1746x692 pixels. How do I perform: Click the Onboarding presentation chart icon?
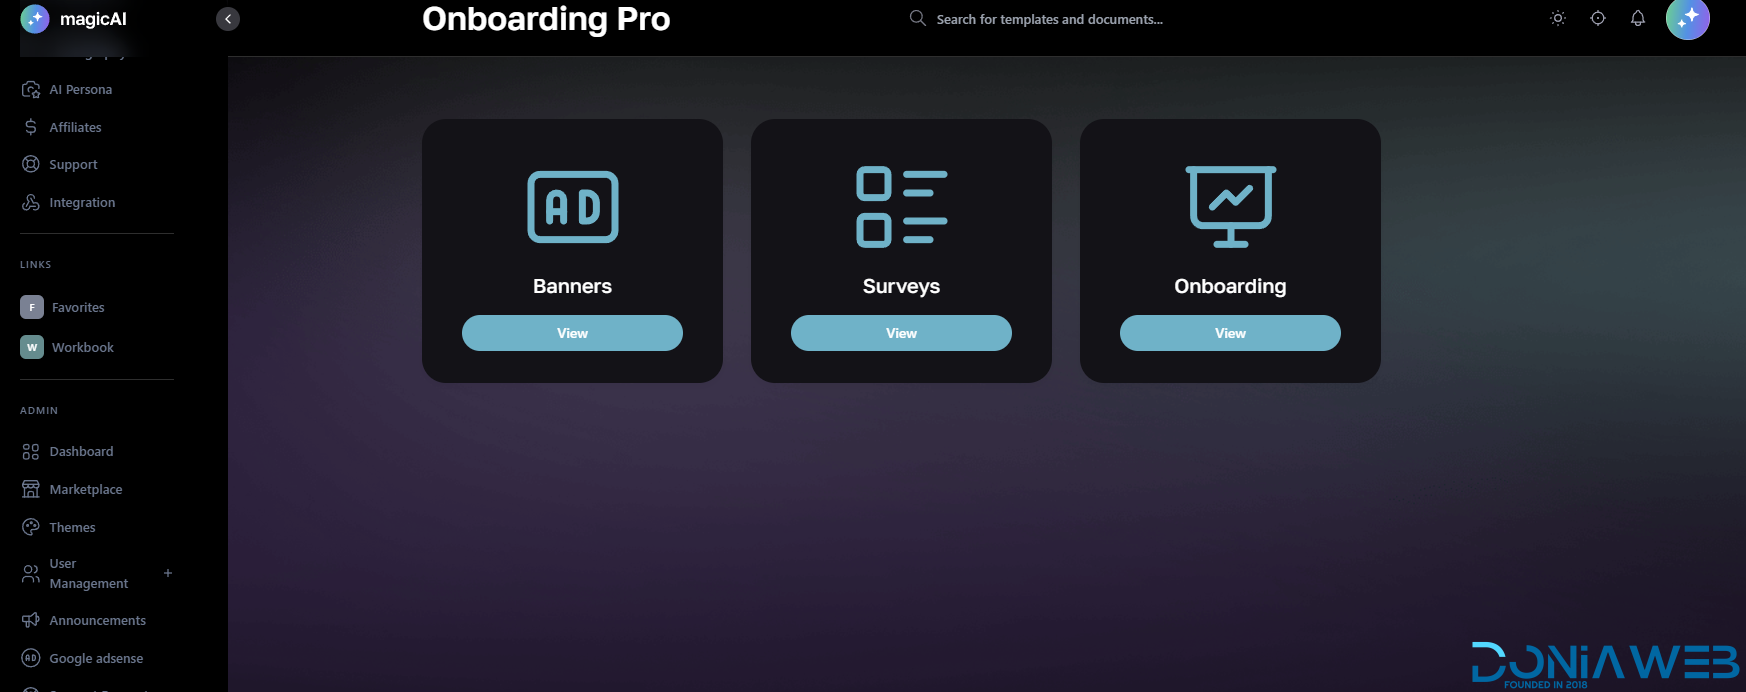1230,207
